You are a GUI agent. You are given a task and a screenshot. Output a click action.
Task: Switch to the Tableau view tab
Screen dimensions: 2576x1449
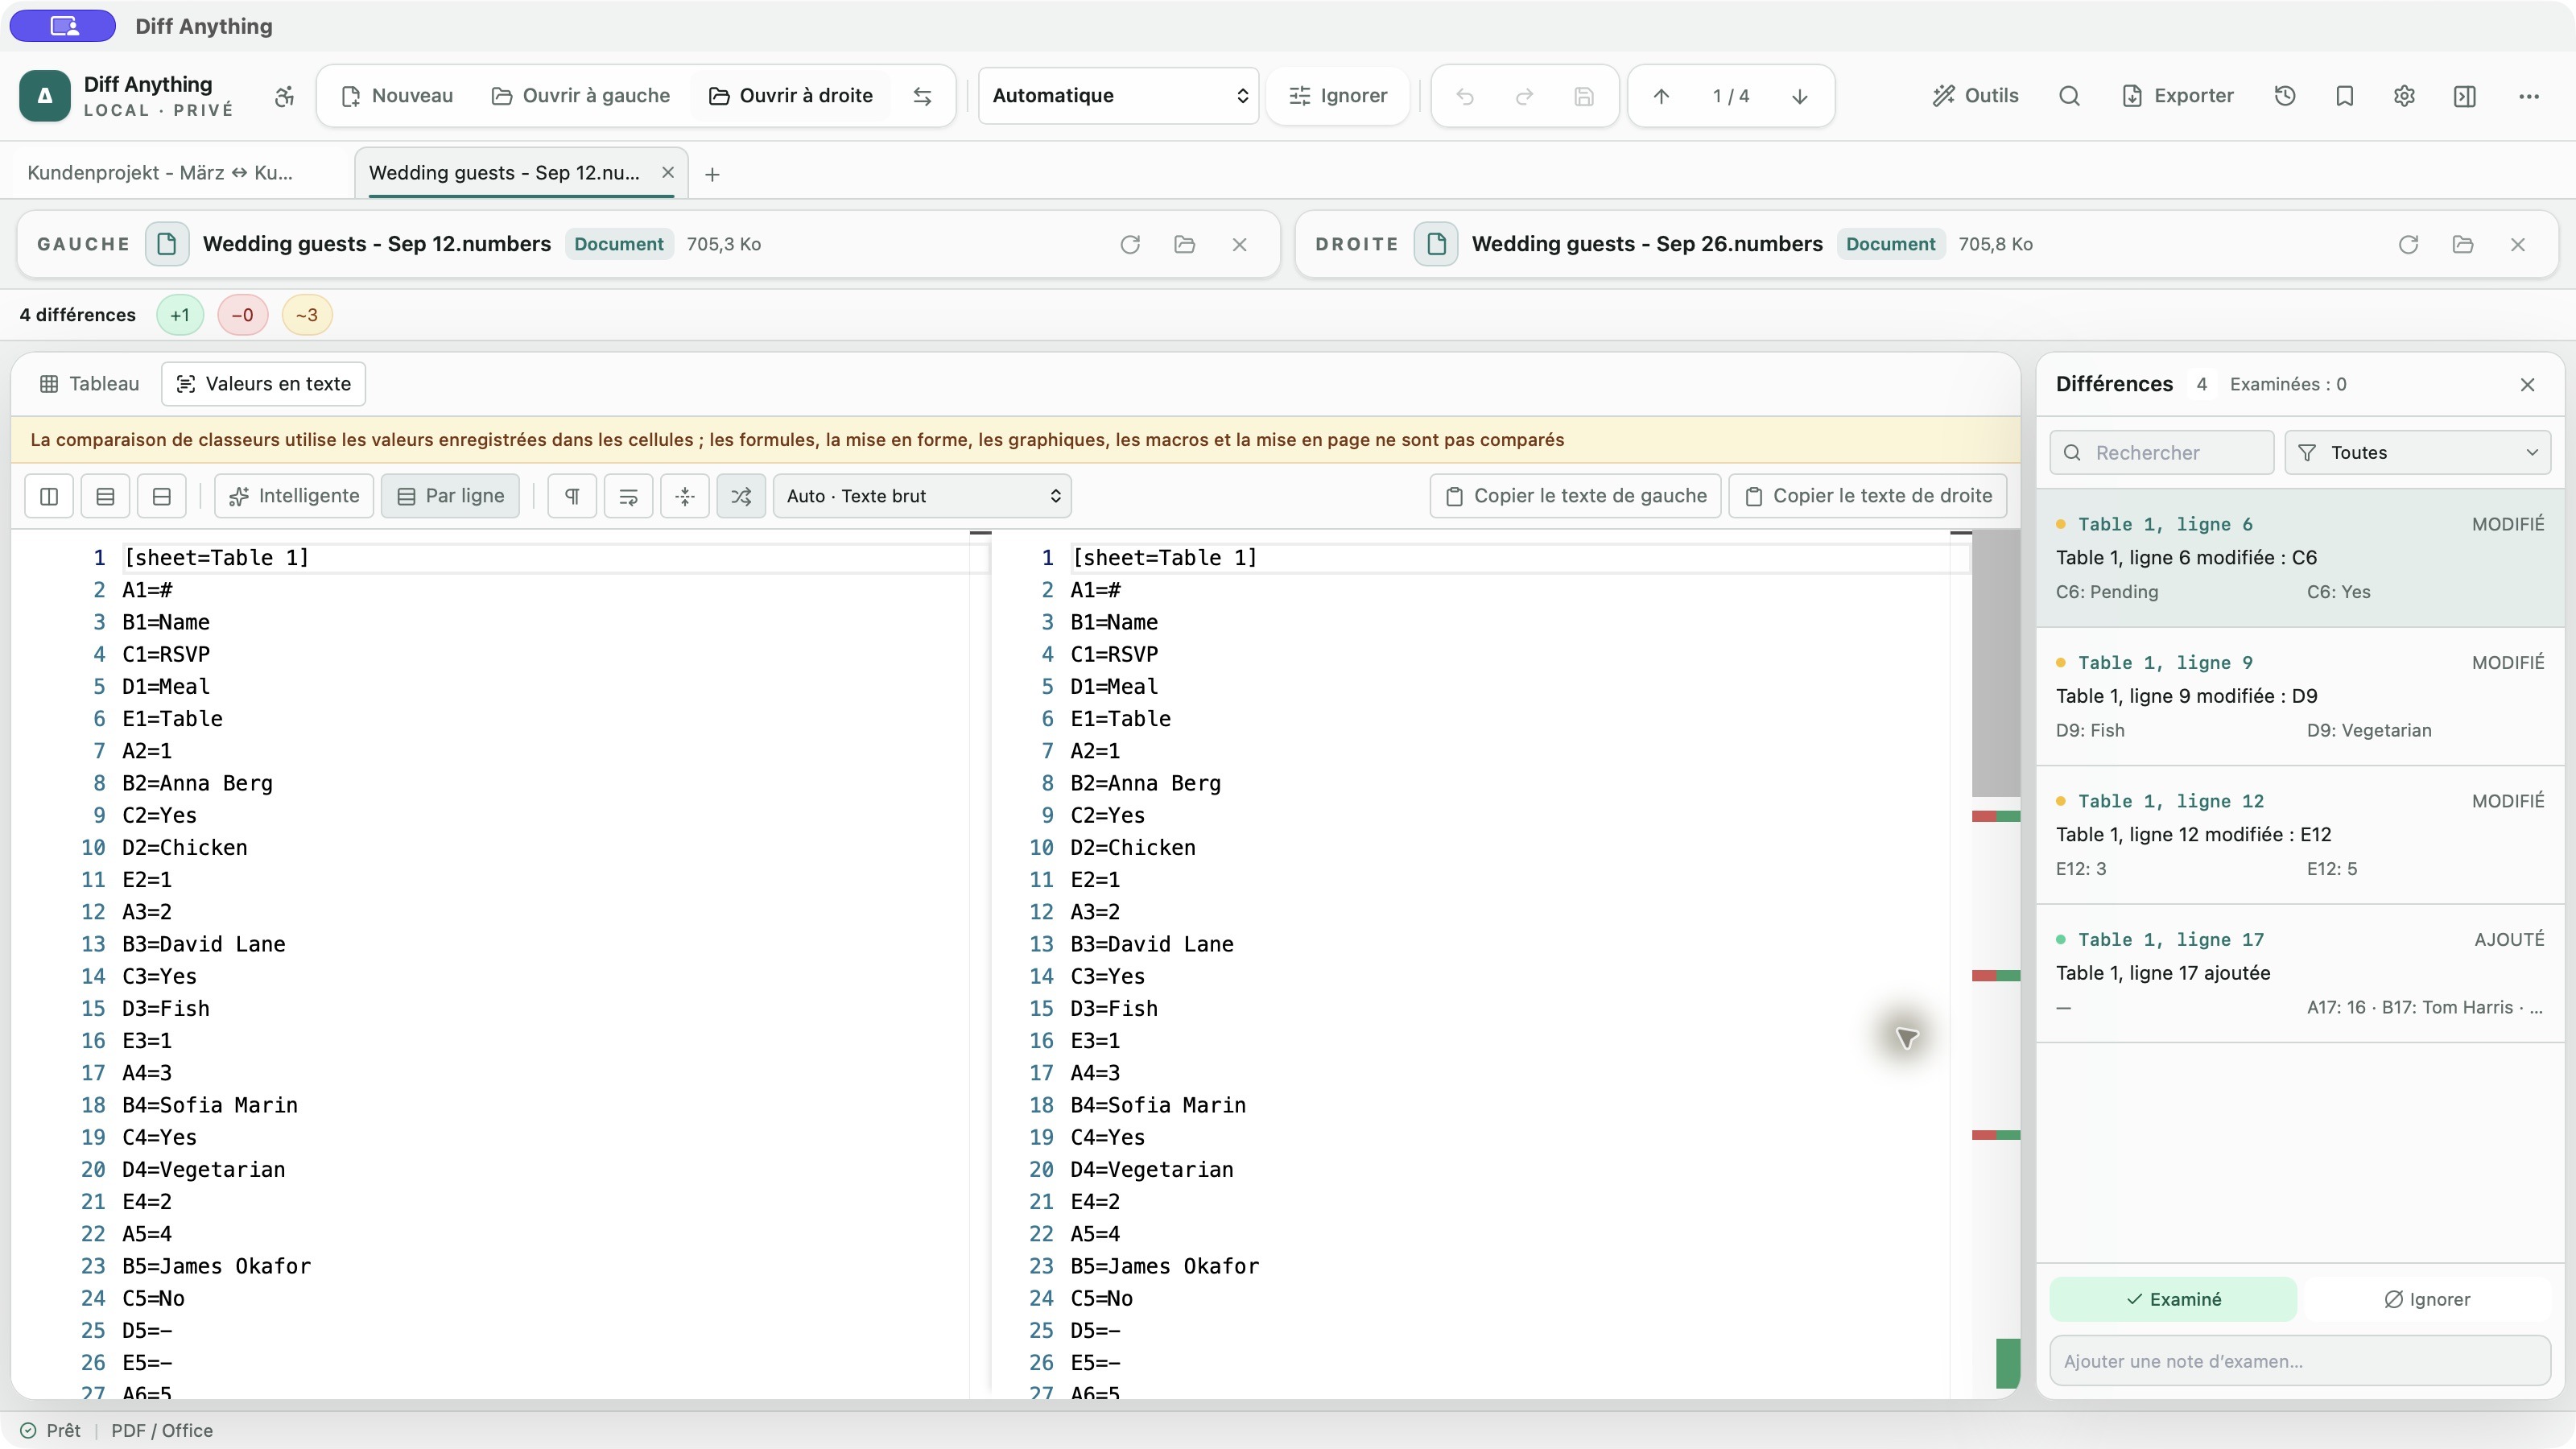[x=89, y=384]
